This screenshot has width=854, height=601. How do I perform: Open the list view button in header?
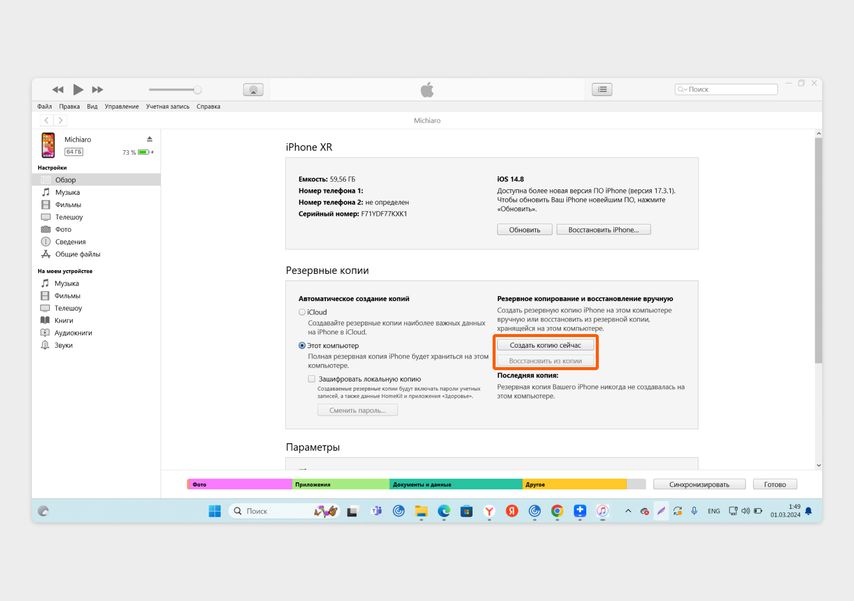coord(602,89)
